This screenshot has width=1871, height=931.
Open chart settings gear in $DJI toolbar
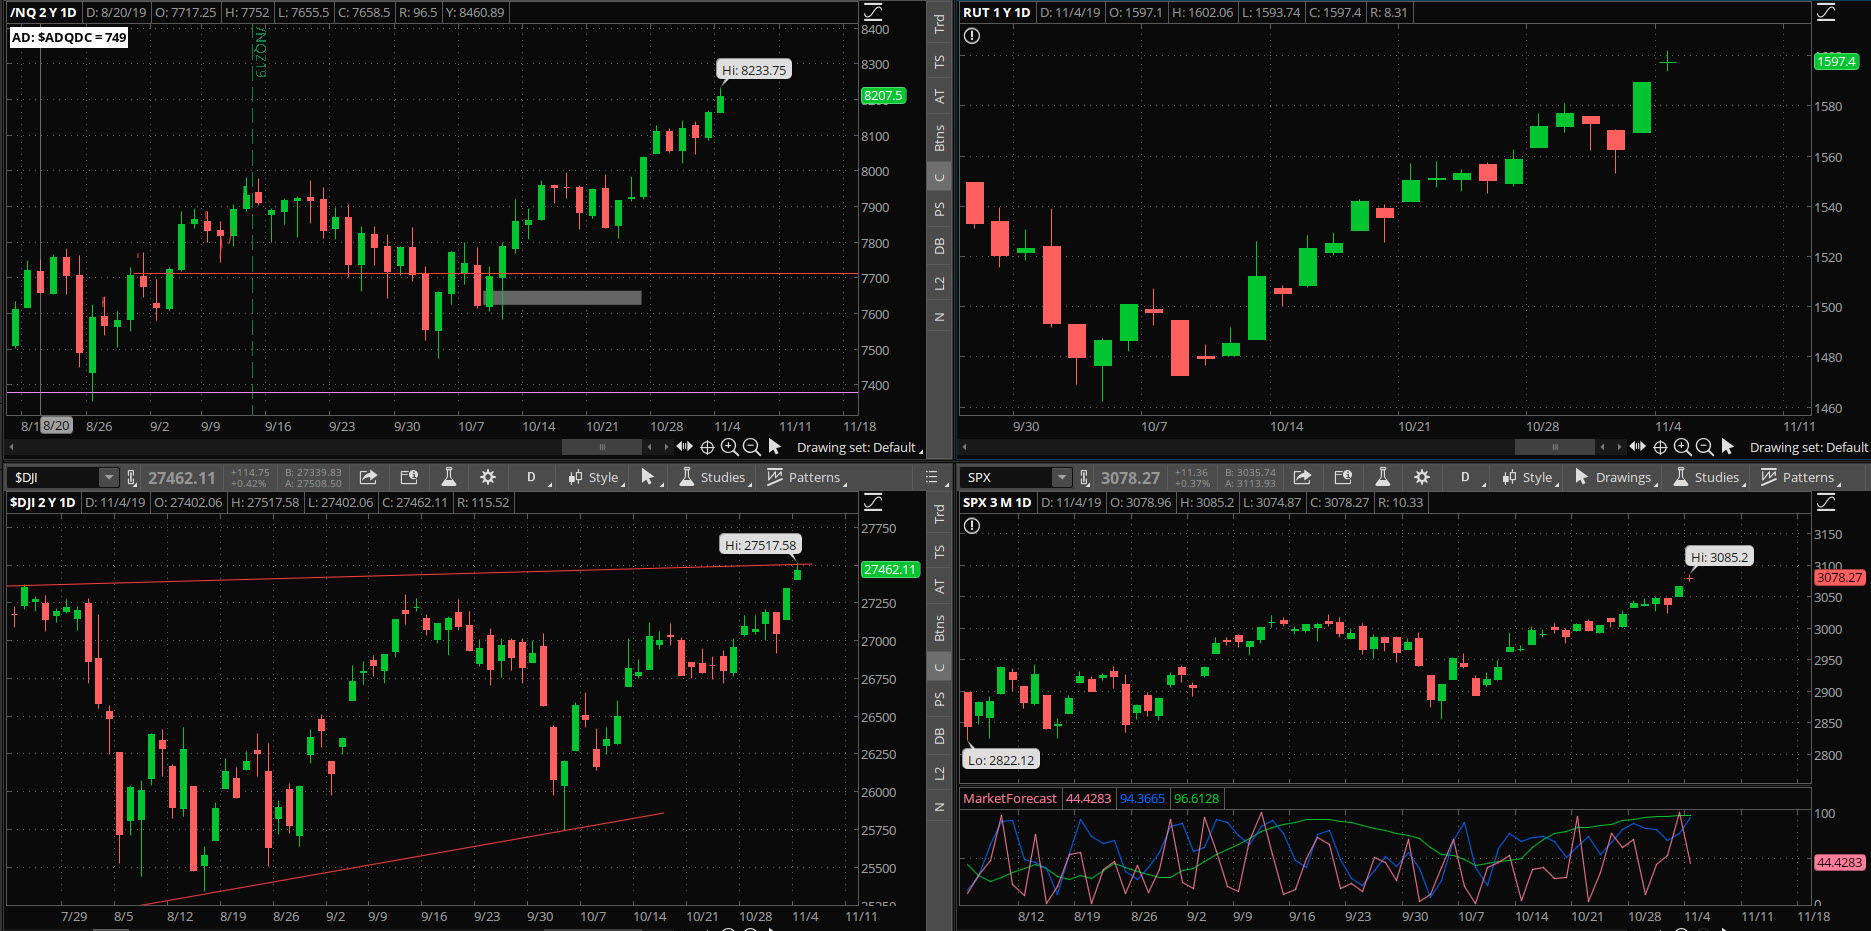[x=488, y=477]
